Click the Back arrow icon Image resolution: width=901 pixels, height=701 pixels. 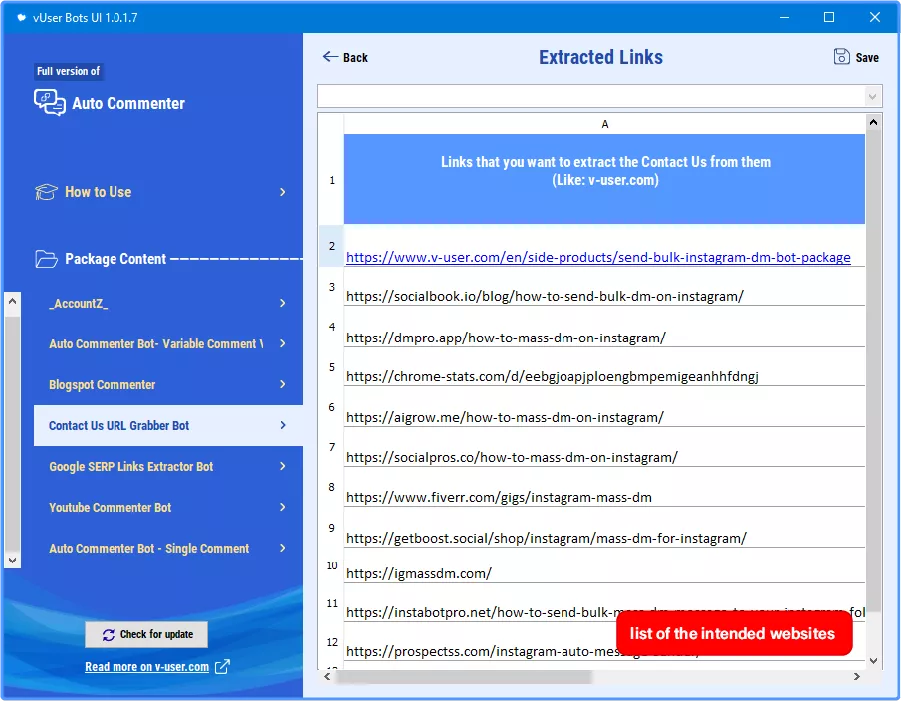(x=330, y=56)
